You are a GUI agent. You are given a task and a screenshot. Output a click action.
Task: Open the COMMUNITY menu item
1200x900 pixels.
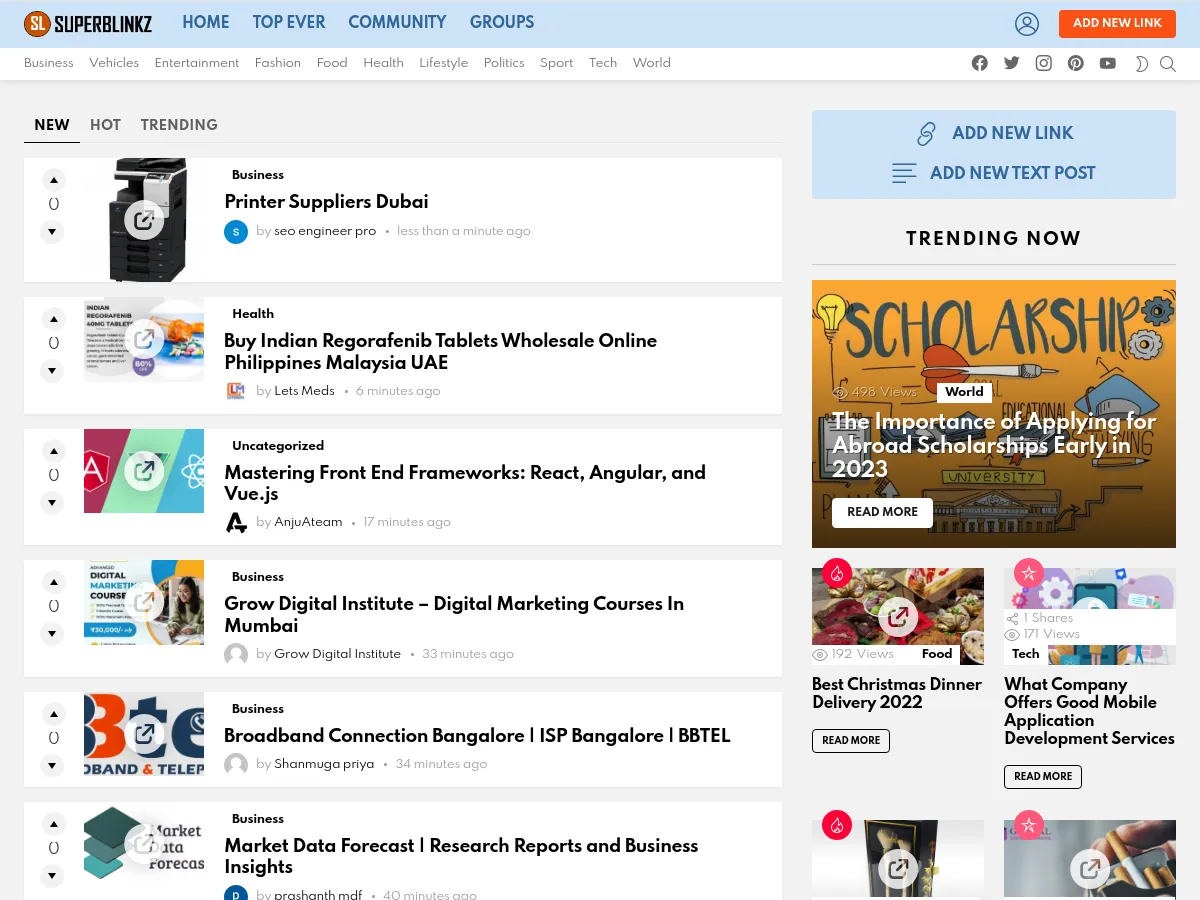(x=397, y=23)
